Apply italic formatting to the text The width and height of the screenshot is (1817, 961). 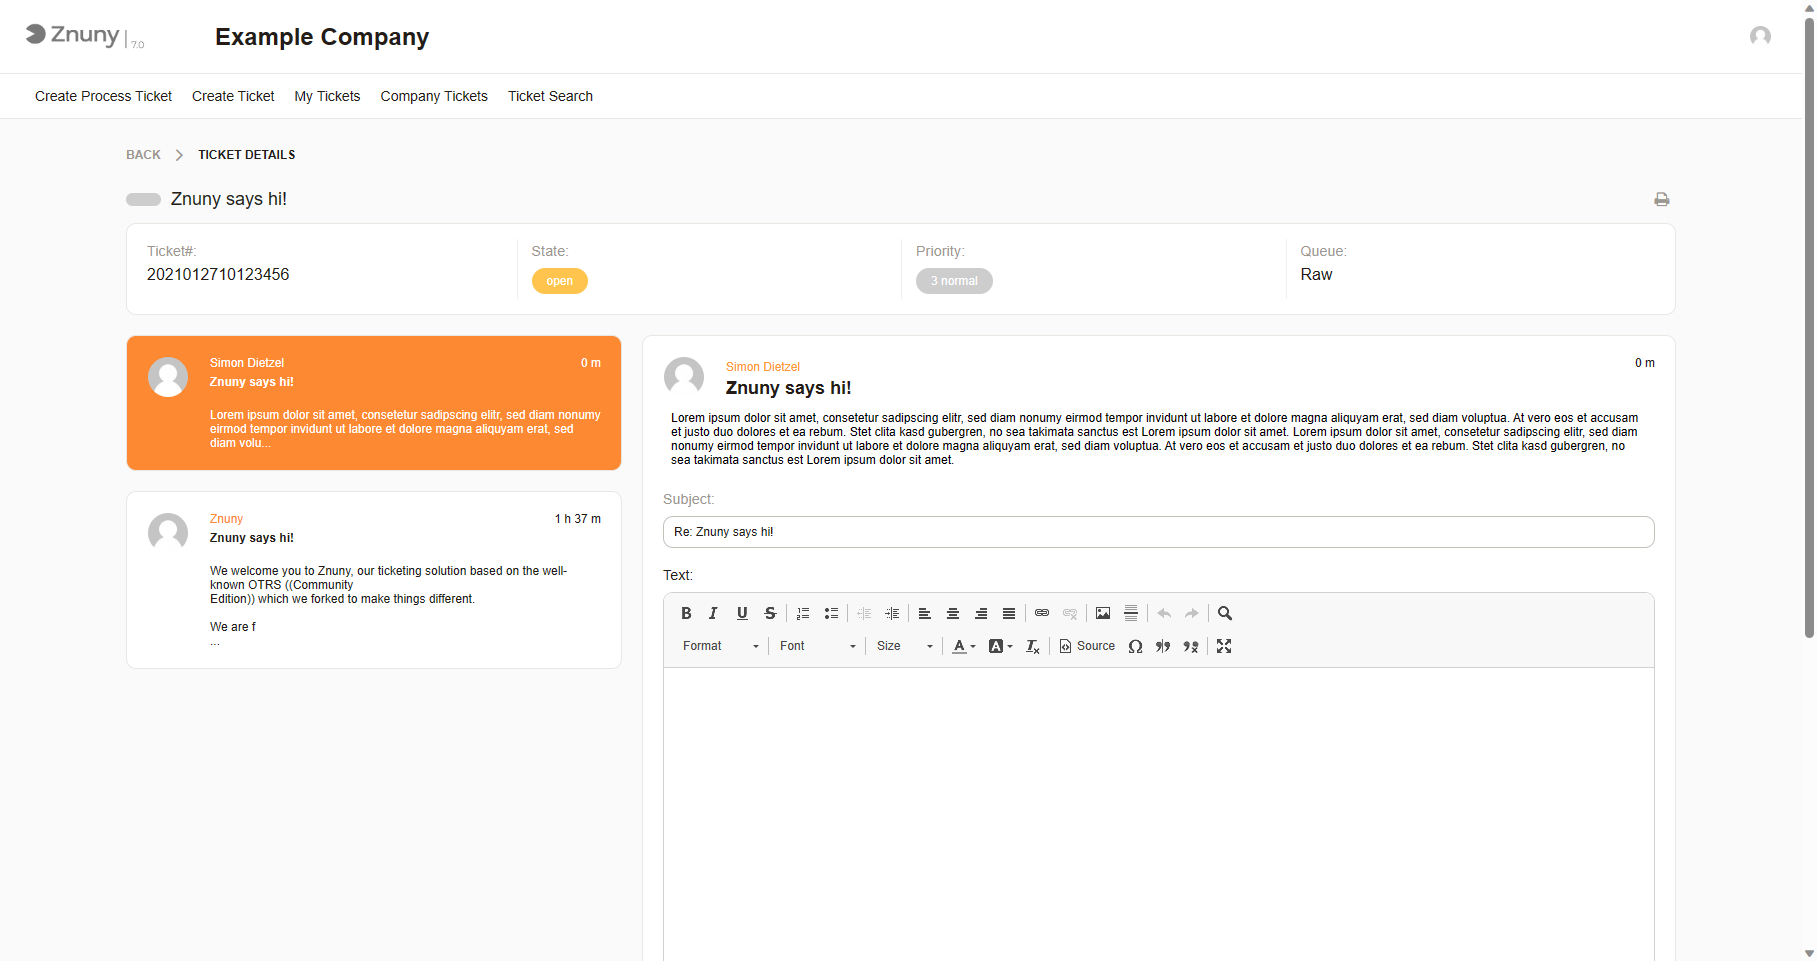tap(714, 613)
